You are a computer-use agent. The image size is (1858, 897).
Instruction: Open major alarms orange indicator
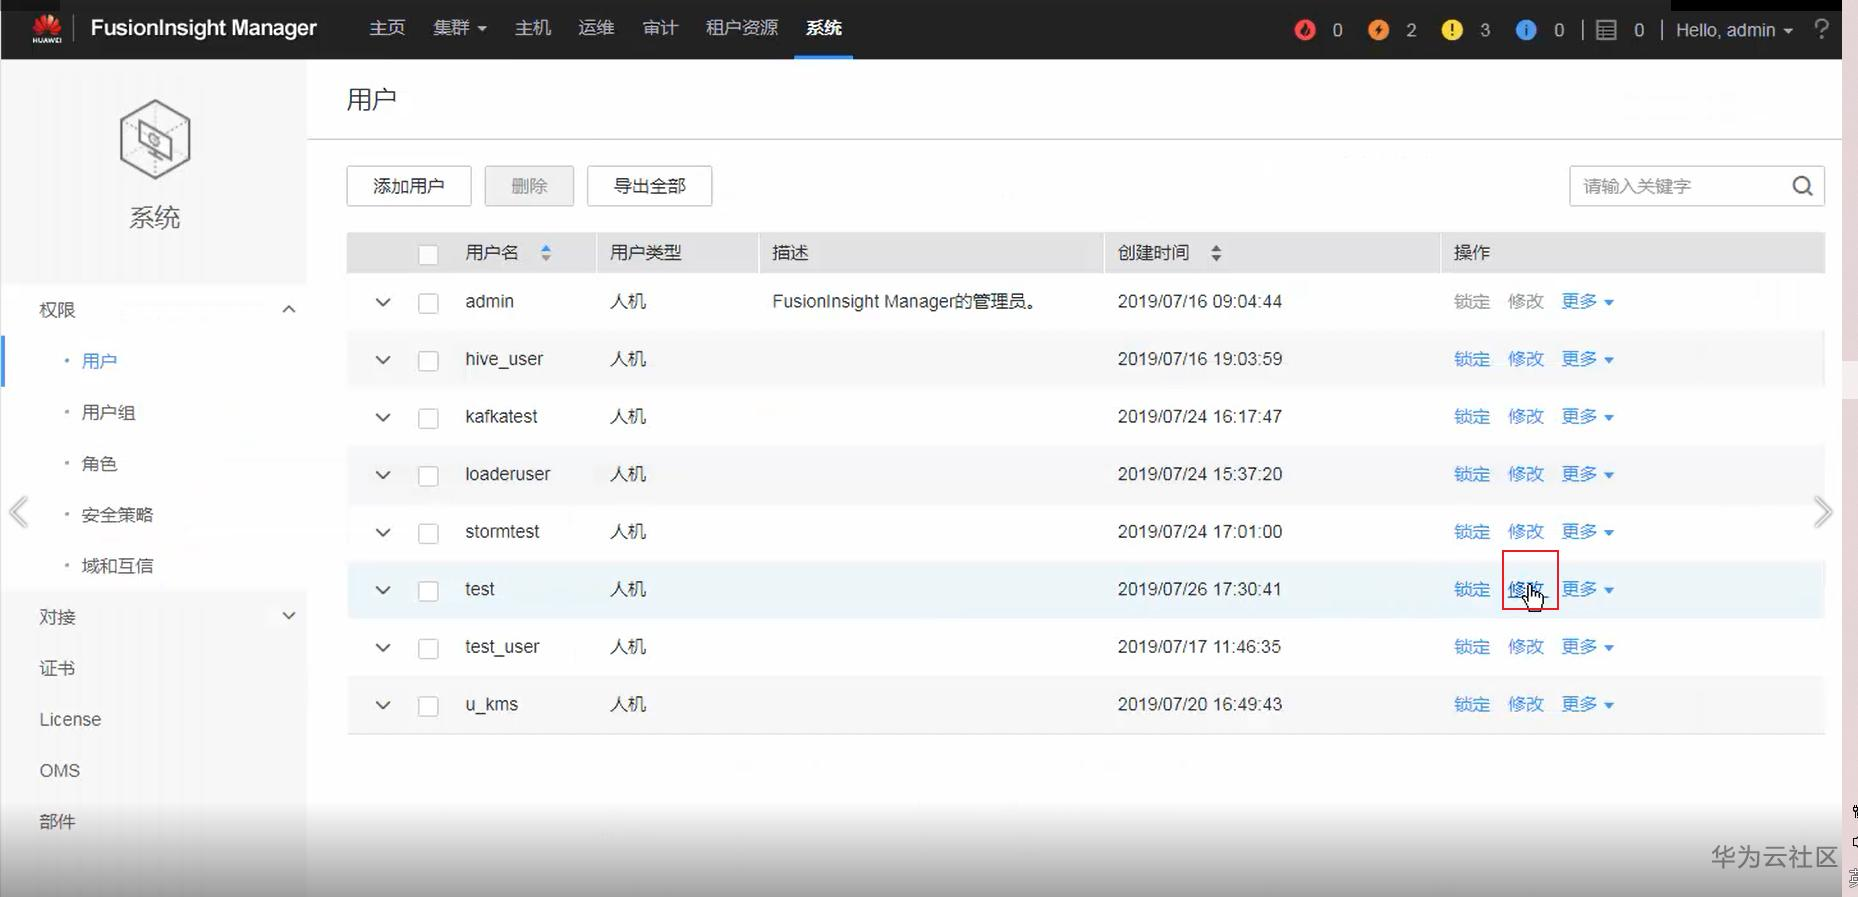[1378, 30]
